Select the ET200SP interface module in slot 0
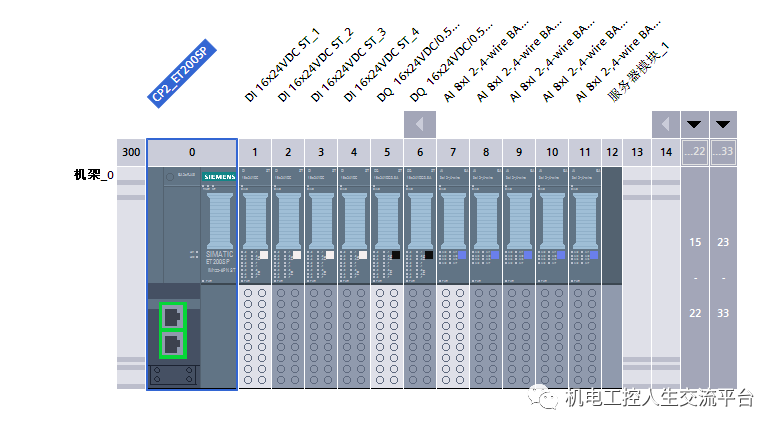 click(x=192, y=278)
